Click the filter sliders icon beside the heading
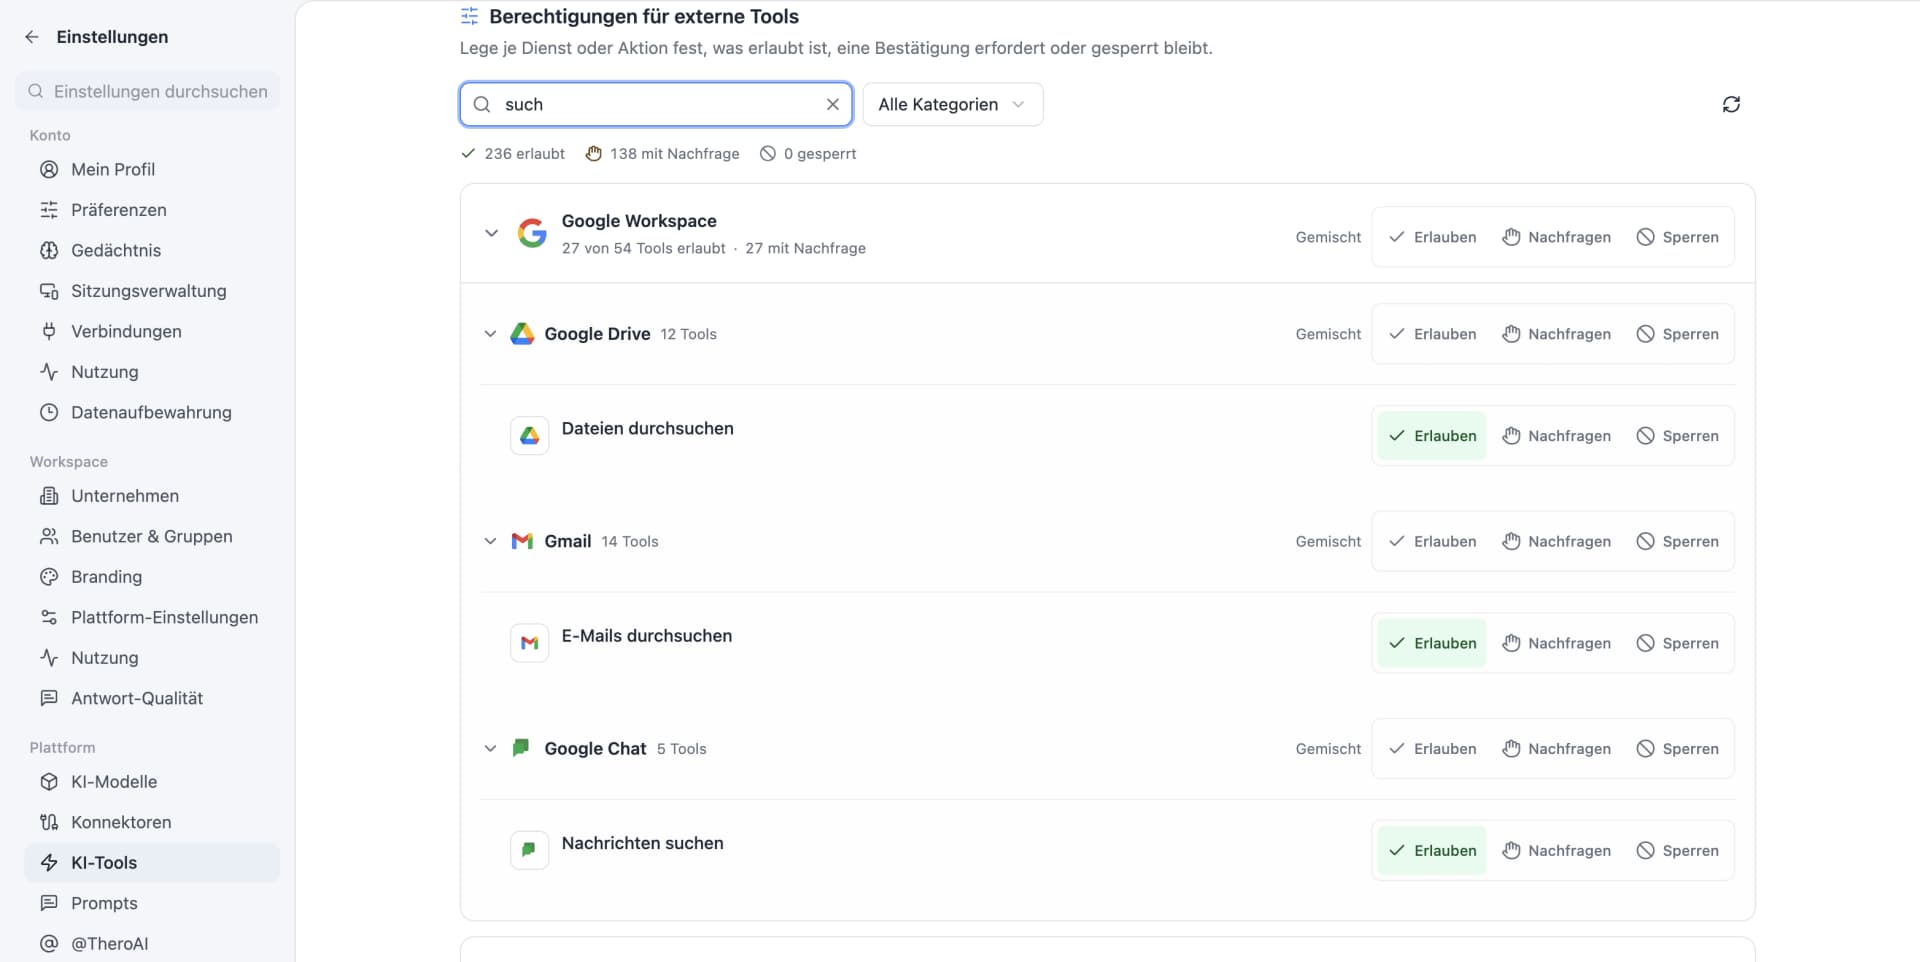This screenshot has height=962, width=1920. tap(469, 16)
